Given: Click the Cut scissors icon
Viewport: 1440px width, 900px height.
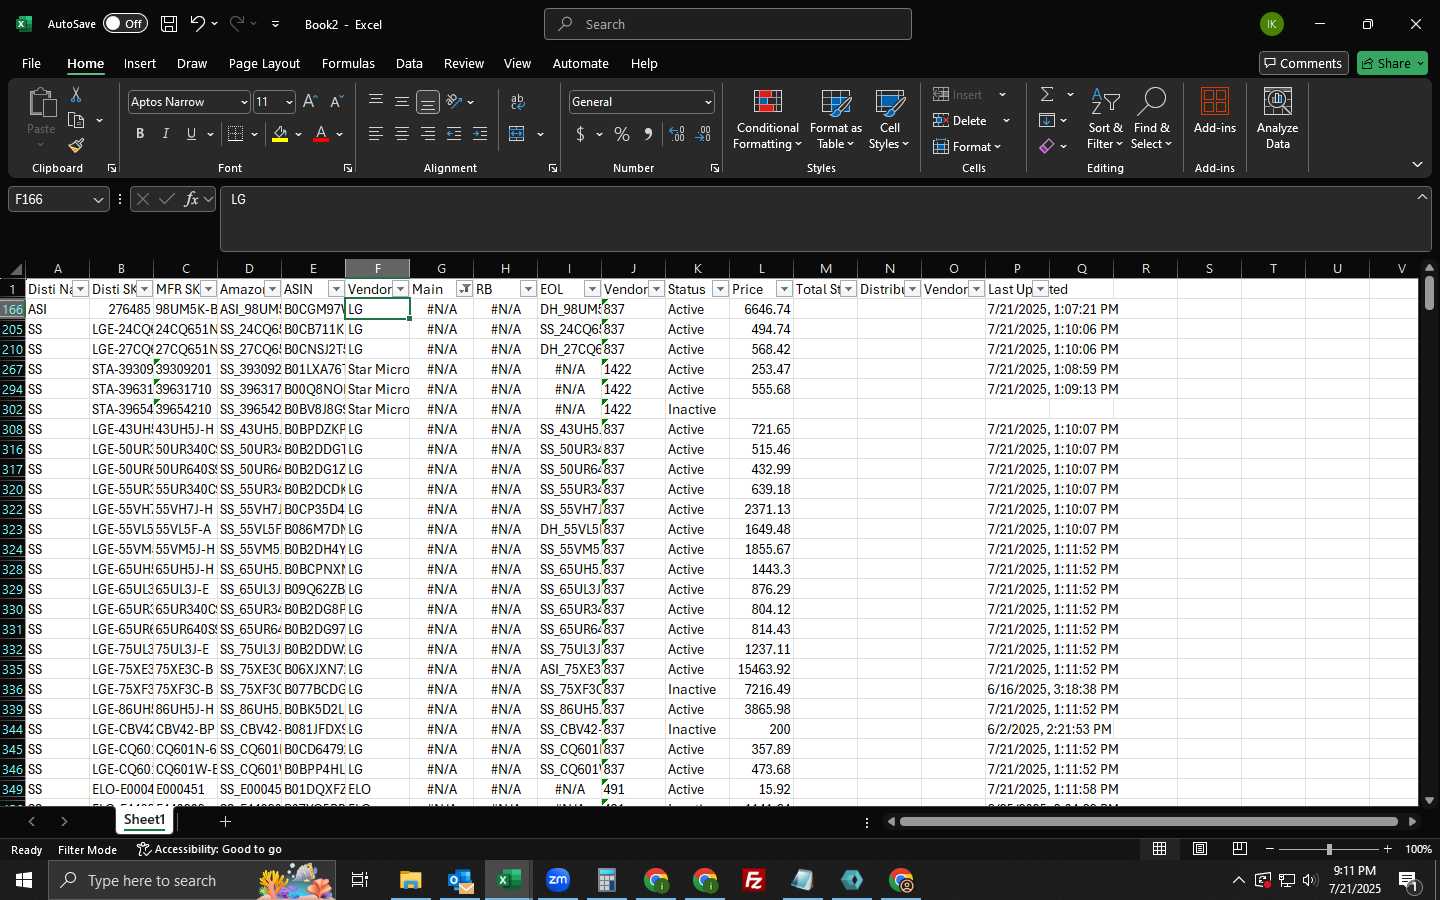Looking at the screenshot, I should tap(76, 94).
